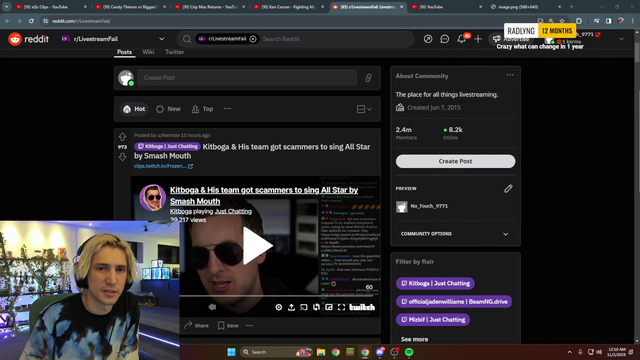Click the Twitch clip share upload icon
640x360 pixels.
291,307
